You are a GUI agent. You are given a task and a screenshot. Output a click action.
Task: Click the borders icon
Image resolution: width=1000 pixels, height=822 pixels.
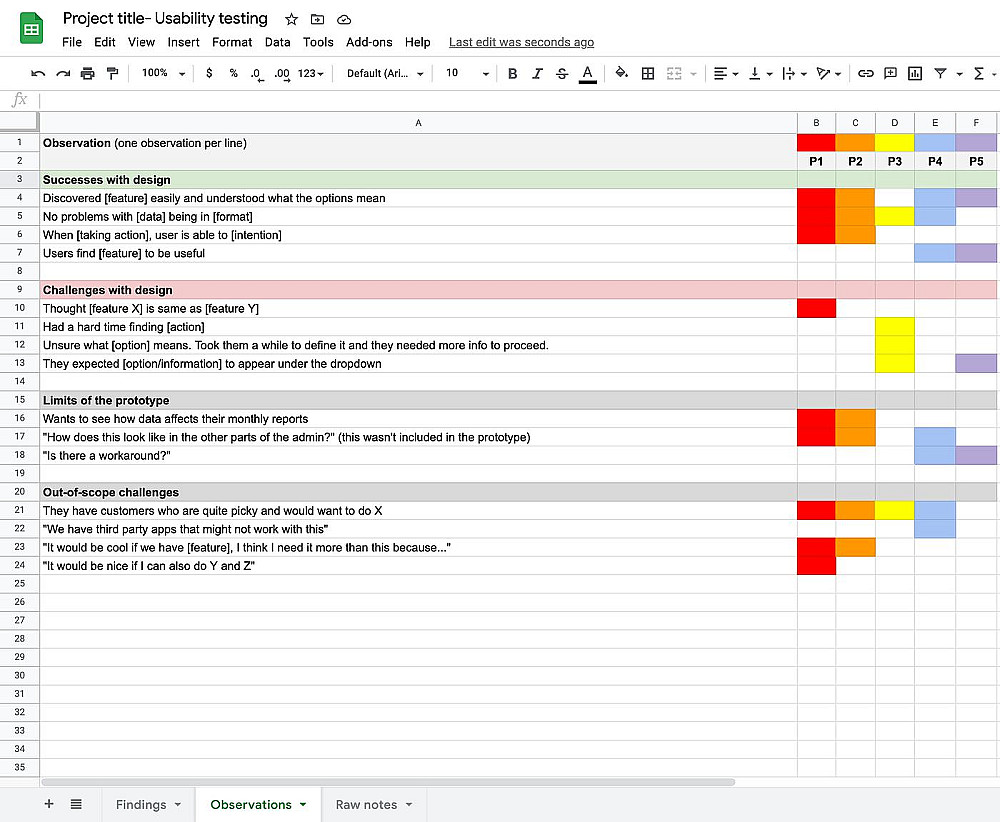(x=648, y=73)
